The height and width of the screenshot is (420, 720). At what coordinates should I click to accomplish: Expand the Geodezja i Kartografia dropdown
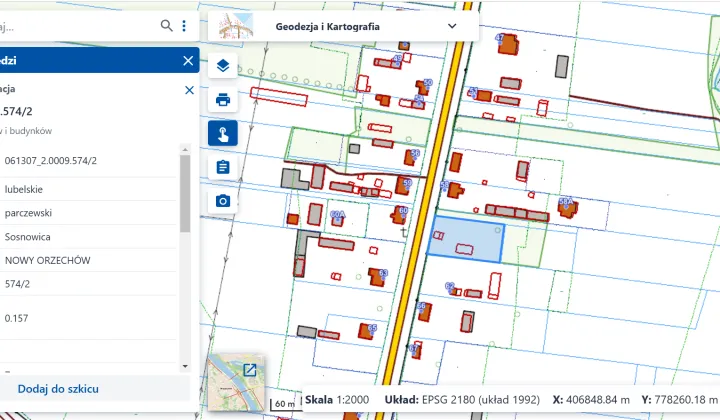(x=452, y=26)
